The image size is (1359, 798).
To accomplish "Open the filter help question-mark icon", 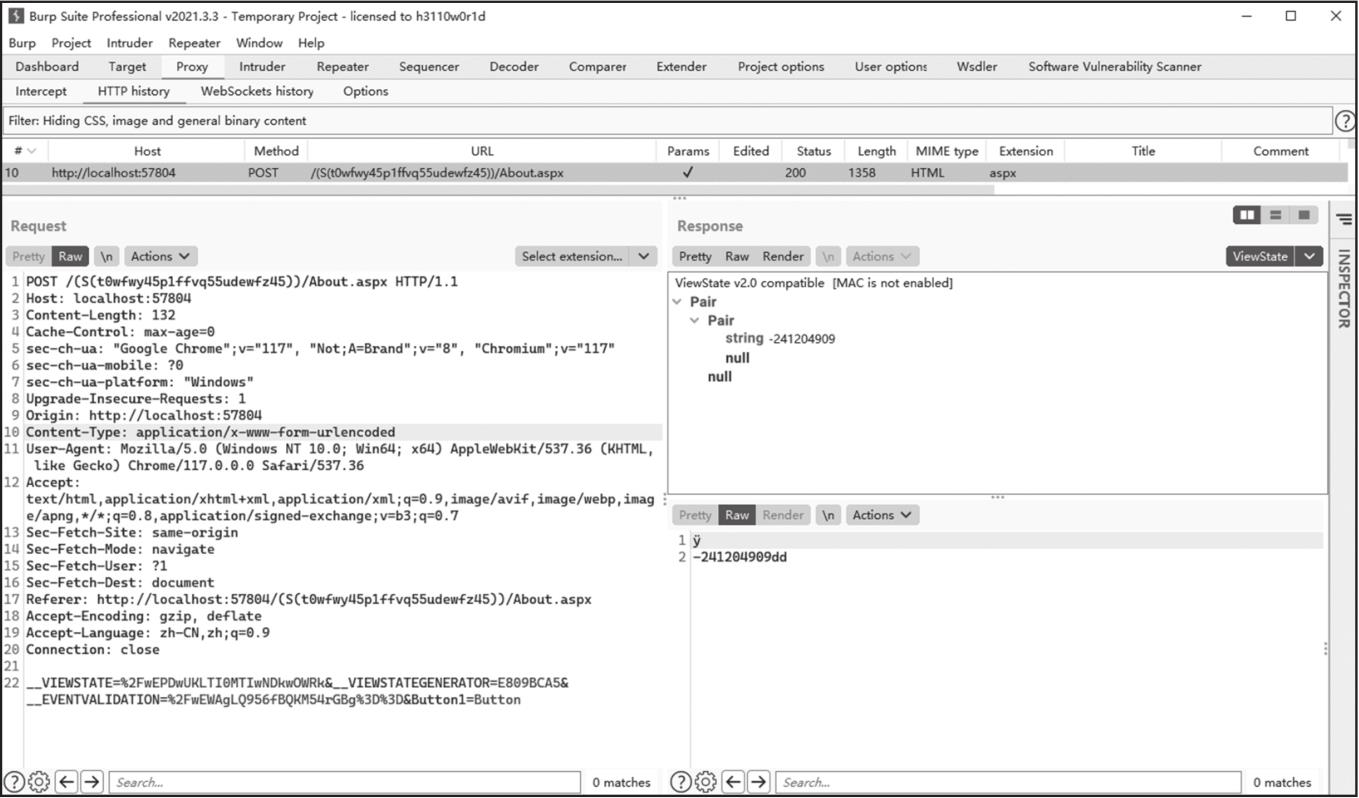I will [1346, 121].
